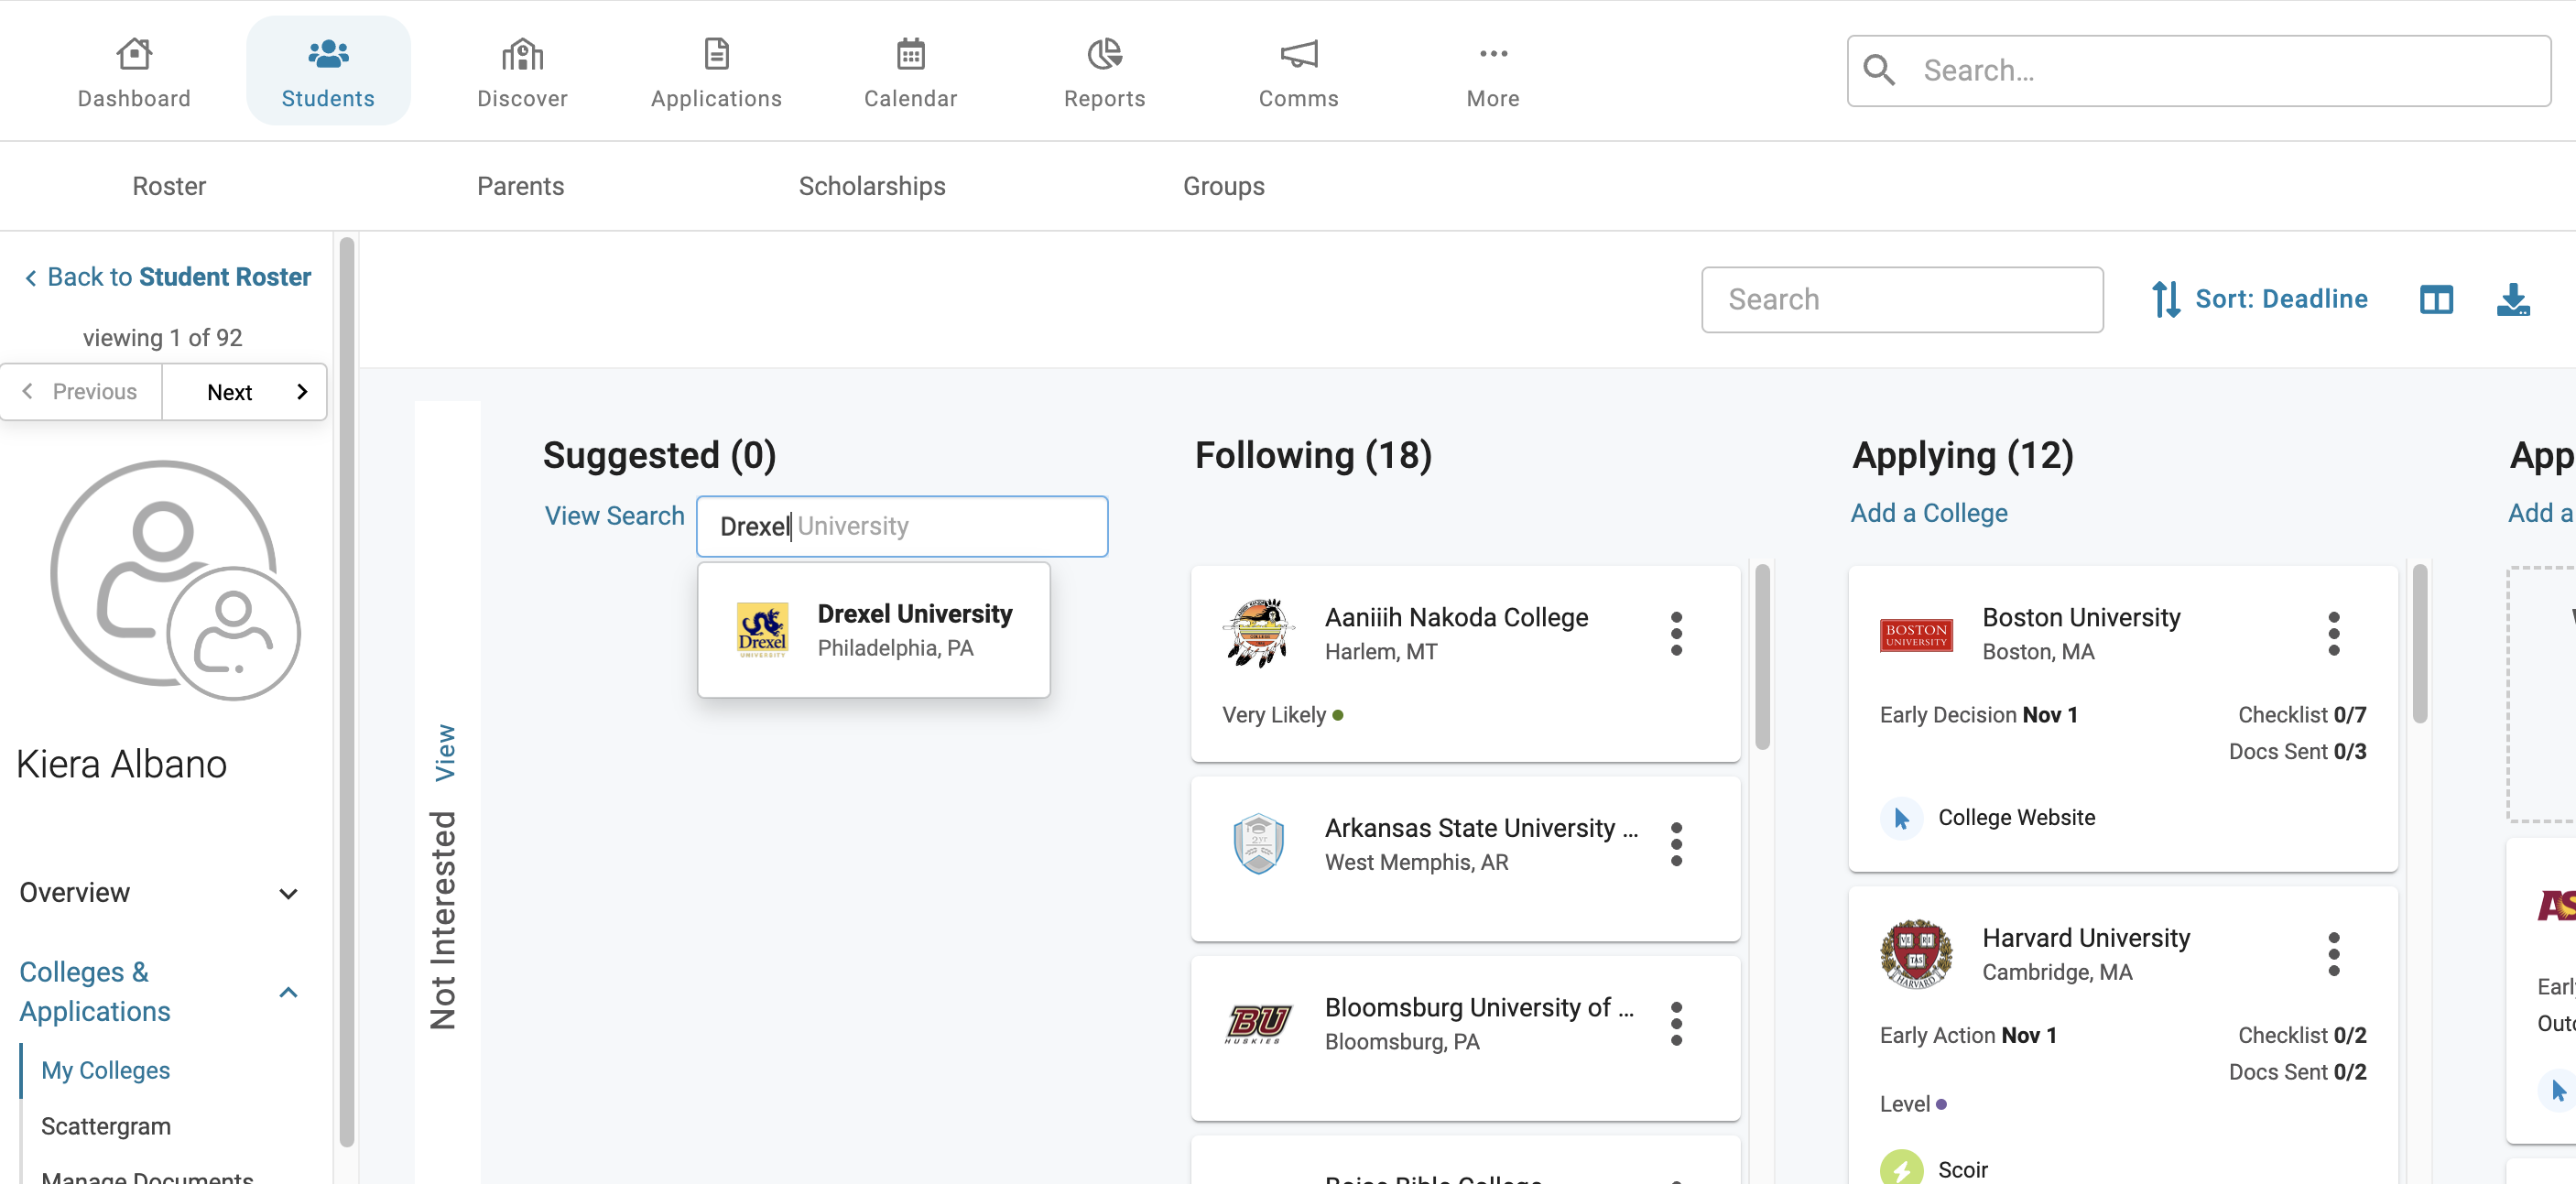Viewport: 2576px width, 1184px height.
Task: Click the Aaniiih Nakoda College logo
Action: tap(1258, 633)
